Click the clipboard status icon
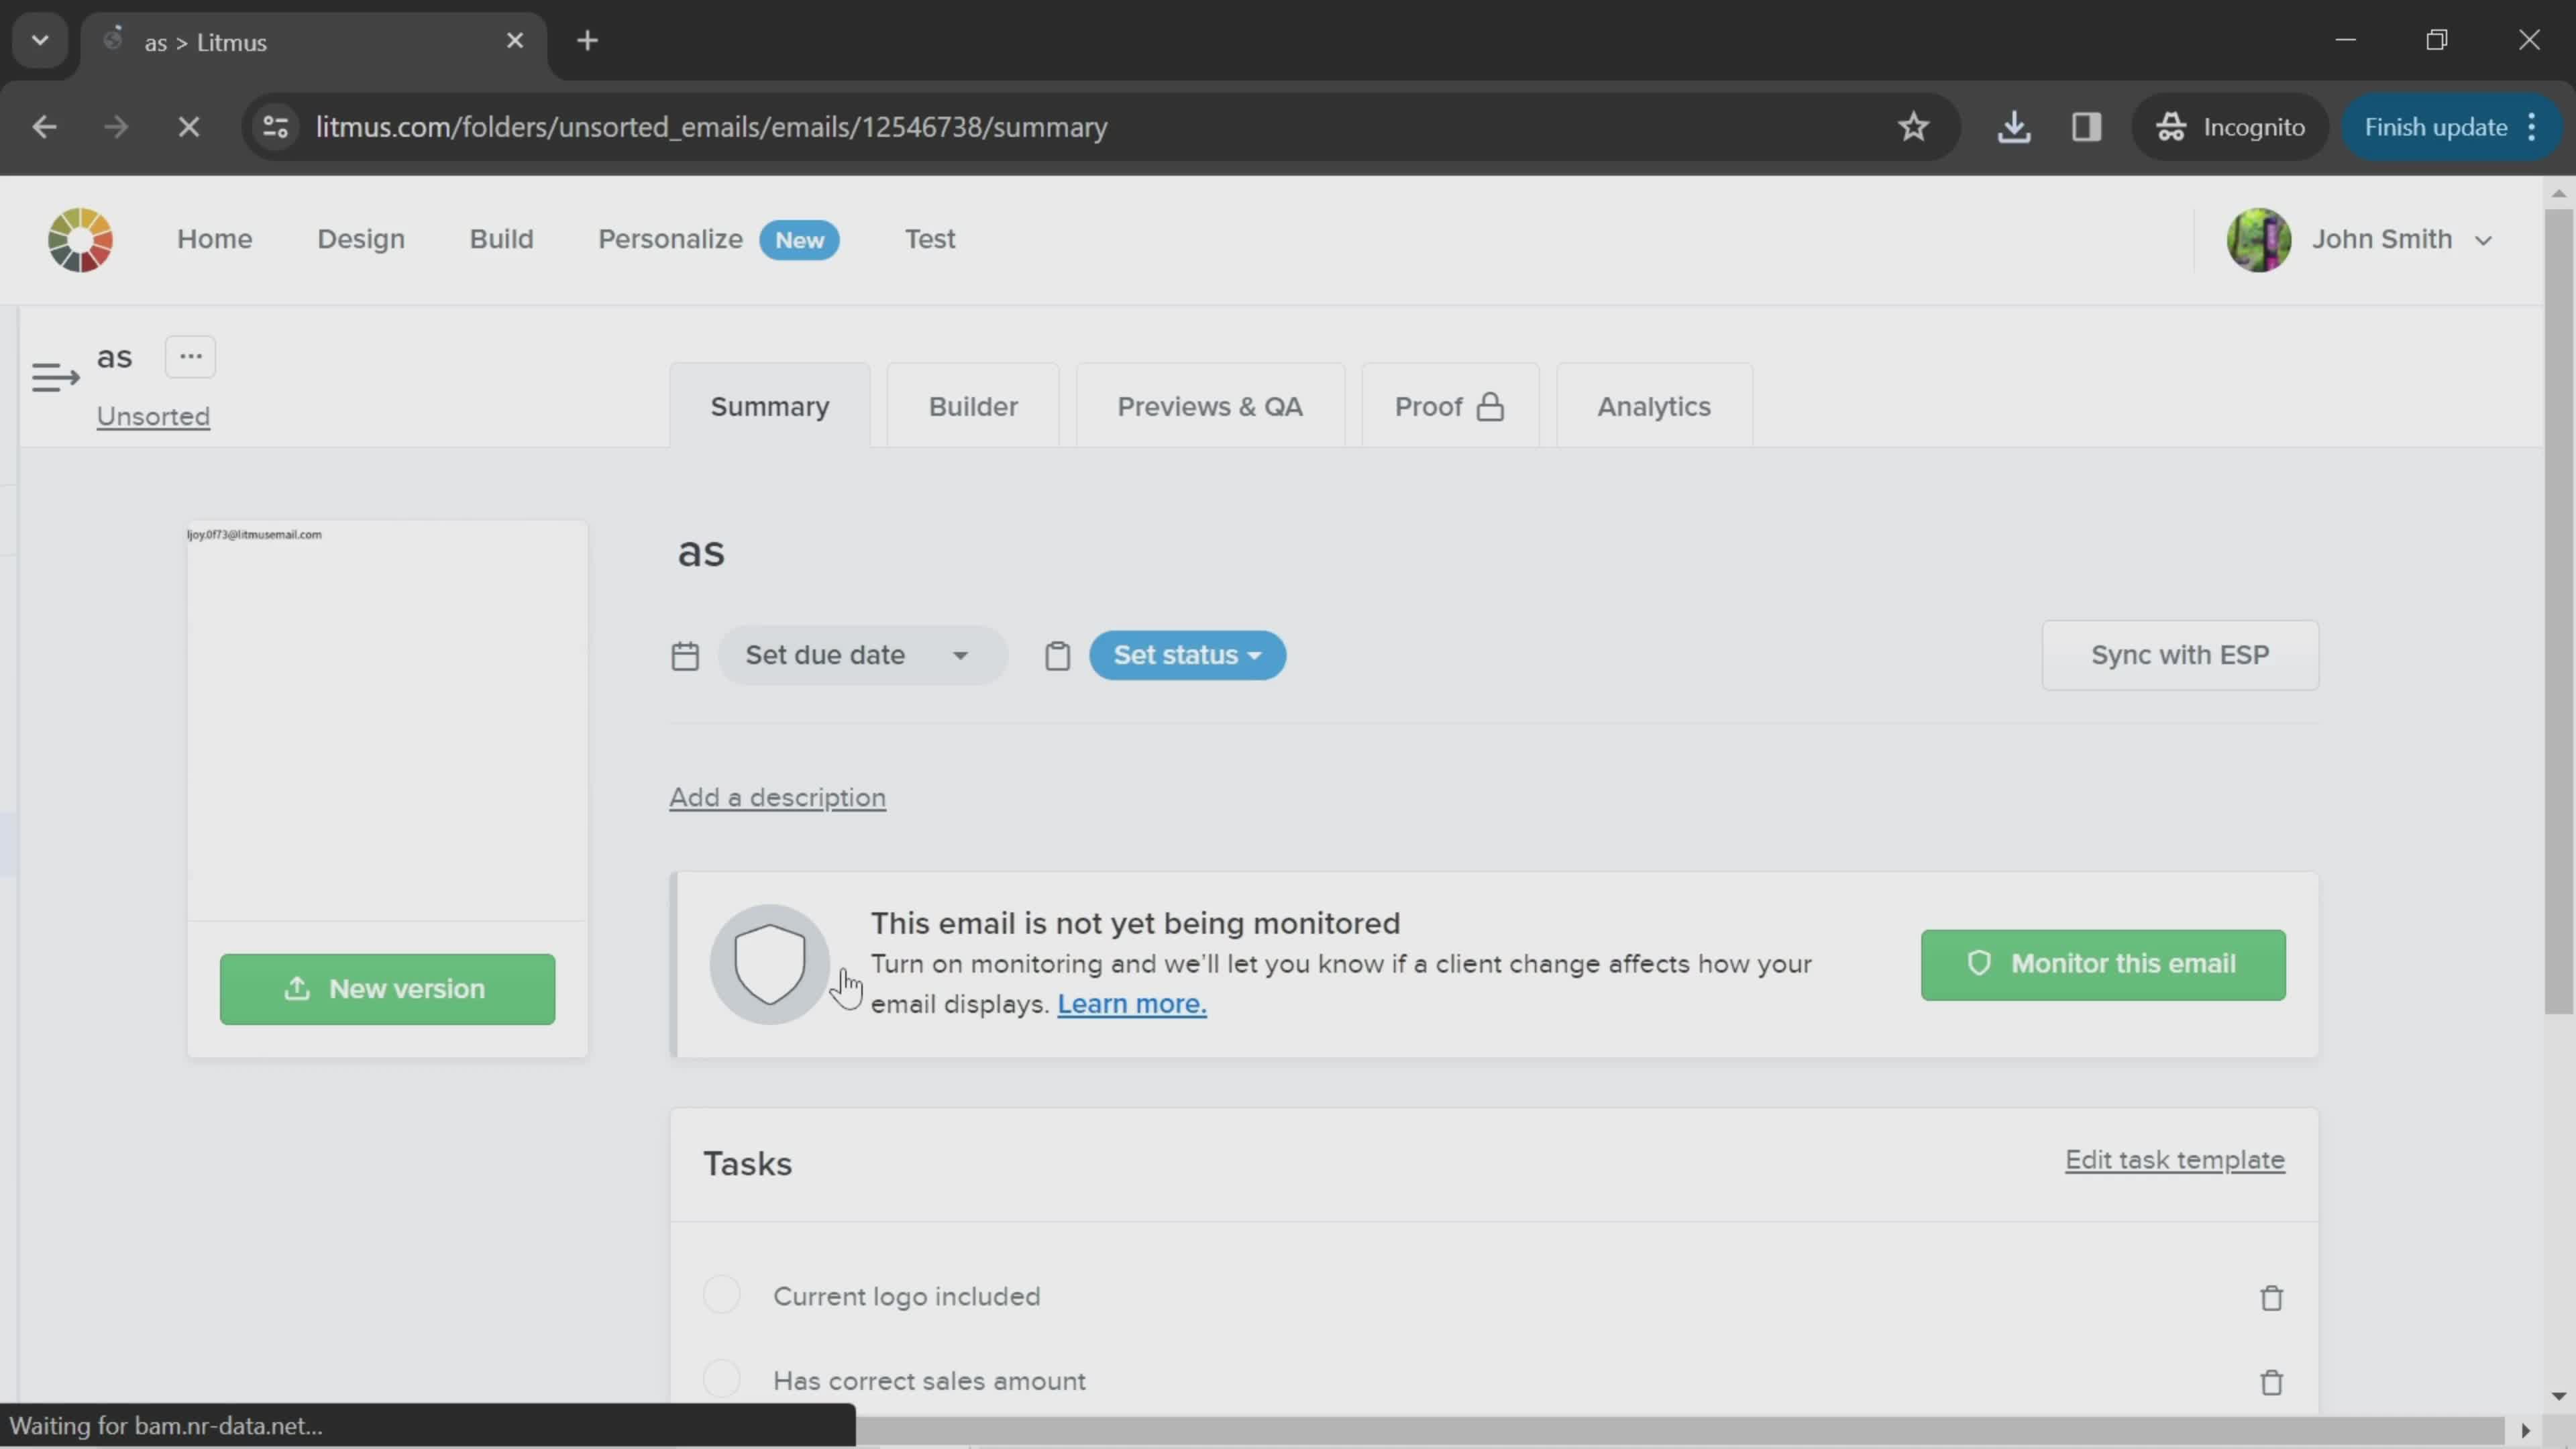Viewport: 2576px width, 1449px height. (x=1057, y=655)
